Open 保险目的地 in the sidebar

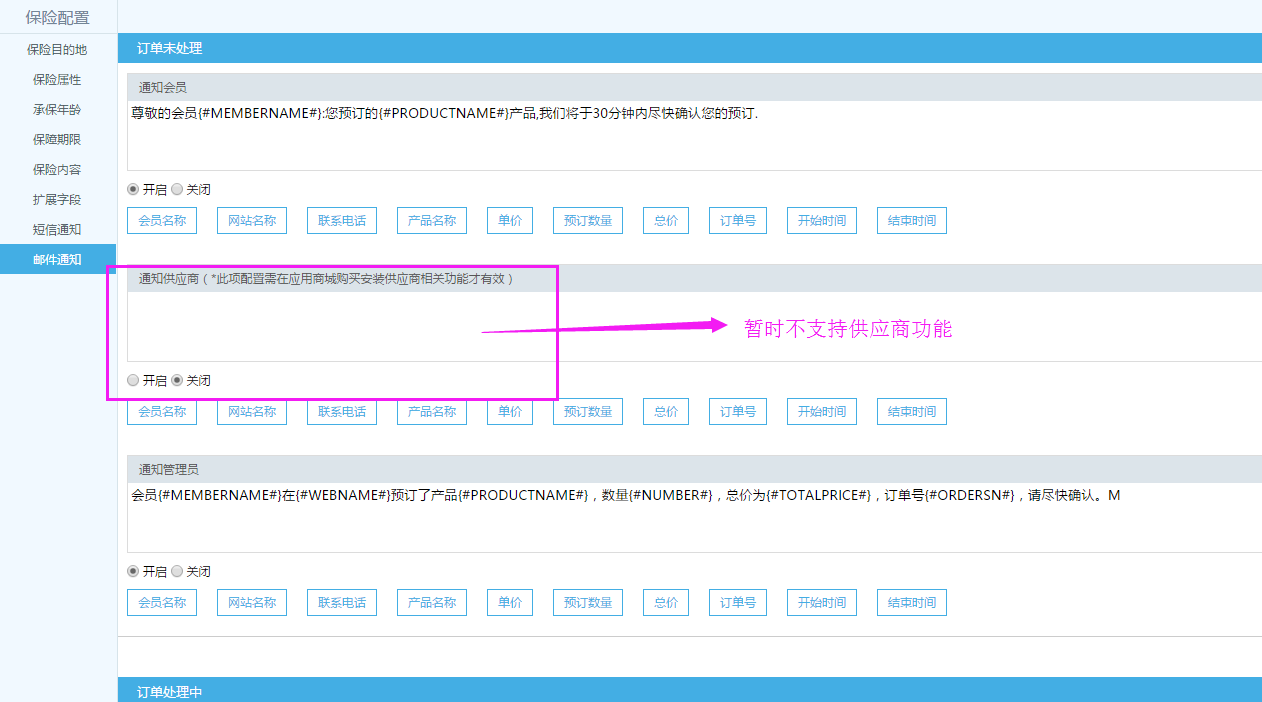point(57,49)
